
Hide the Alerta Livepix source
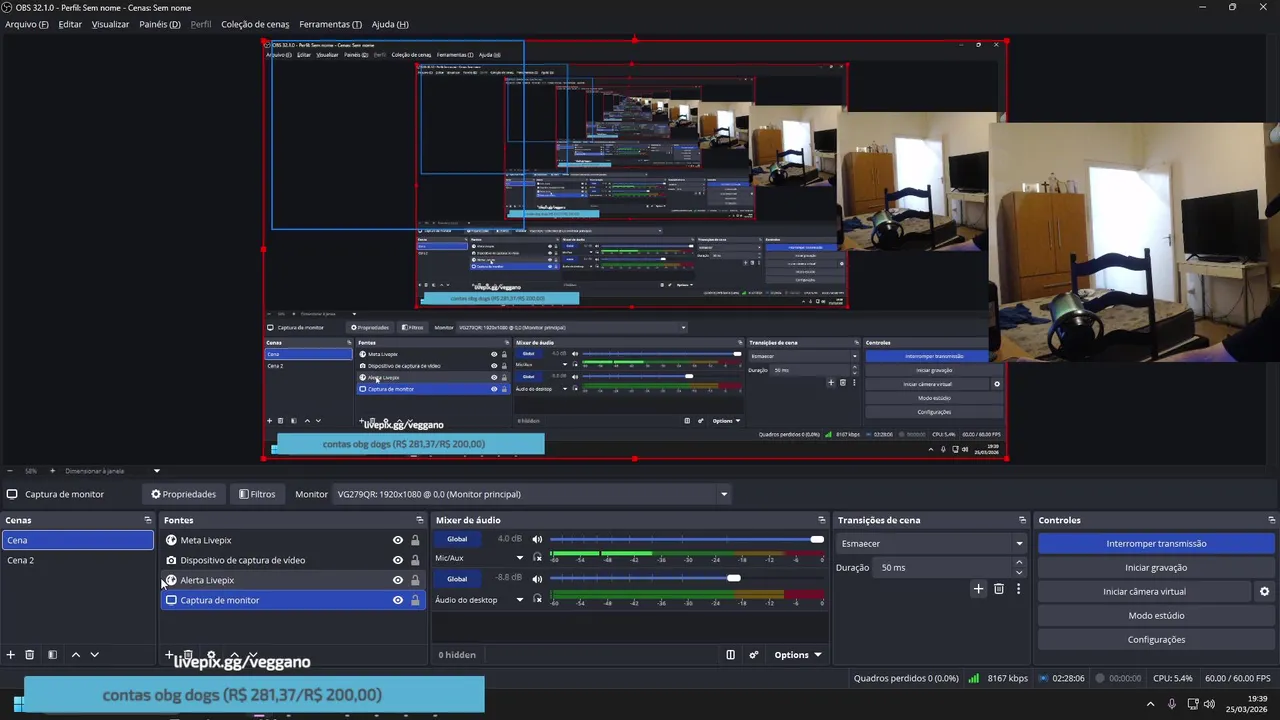398,580
